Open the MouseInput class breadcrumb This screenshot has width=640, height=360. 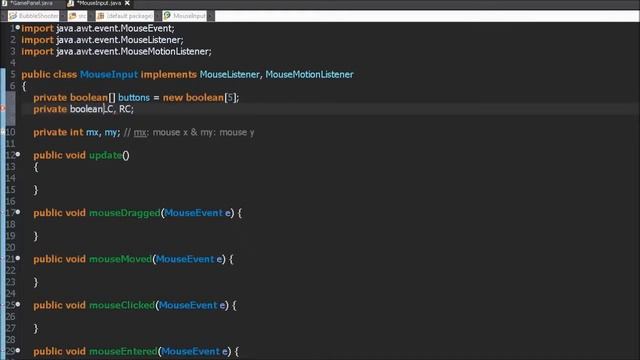coord(185,16)
